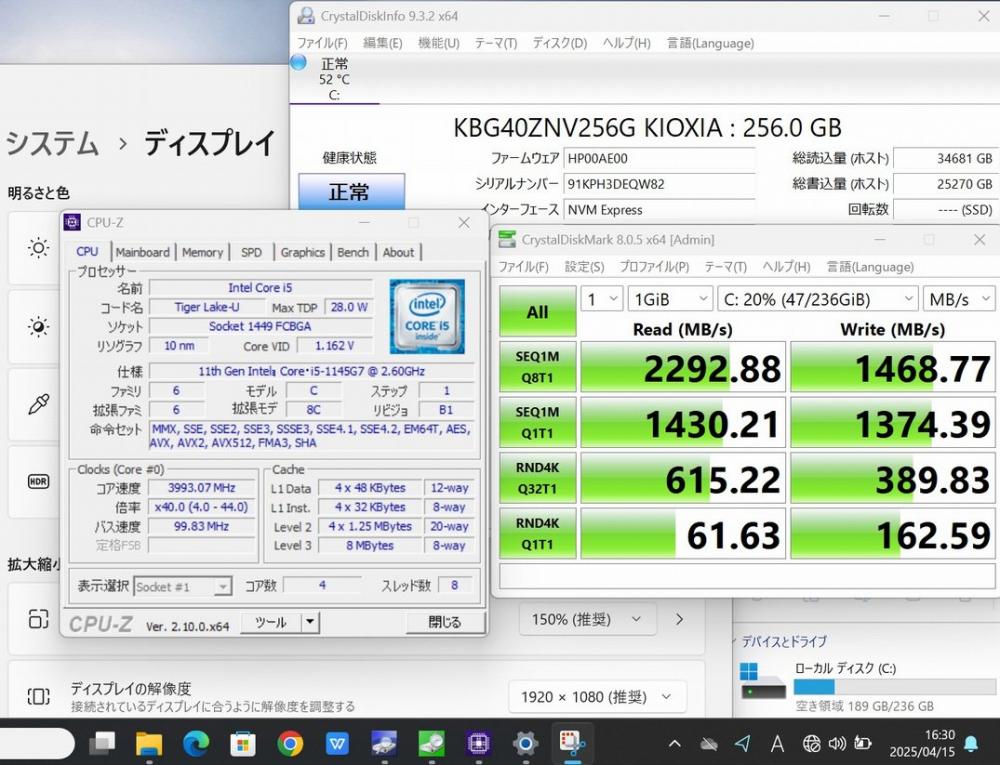Screen dimensions: 1000x765
Task: Open File Explorer from the taskbar
Action: click(149, 743)
